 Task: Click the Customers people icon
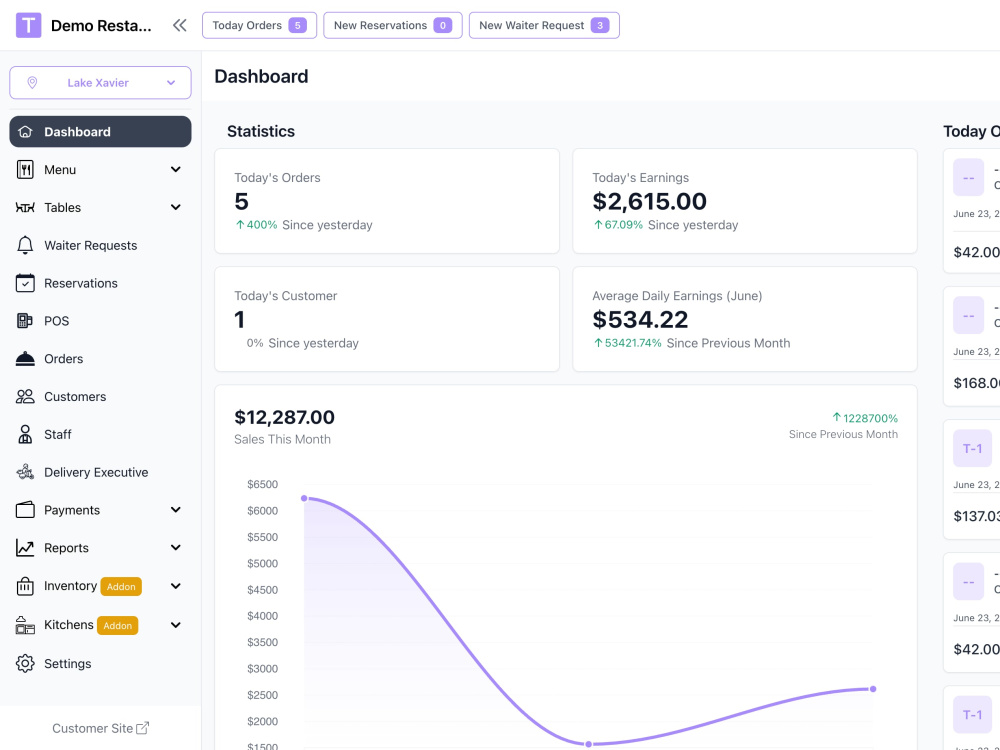(x=25, y=397)
